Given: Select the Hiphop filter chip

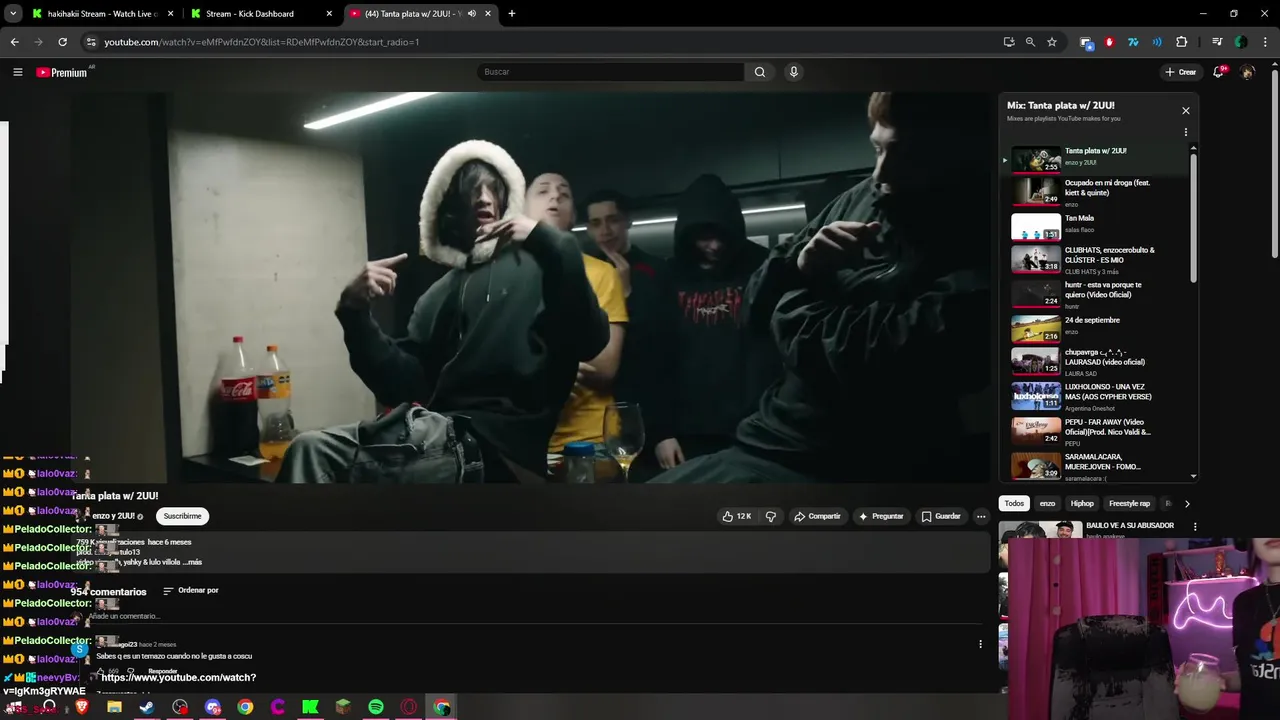Looking at the screenshot, I should point(1082,503).
